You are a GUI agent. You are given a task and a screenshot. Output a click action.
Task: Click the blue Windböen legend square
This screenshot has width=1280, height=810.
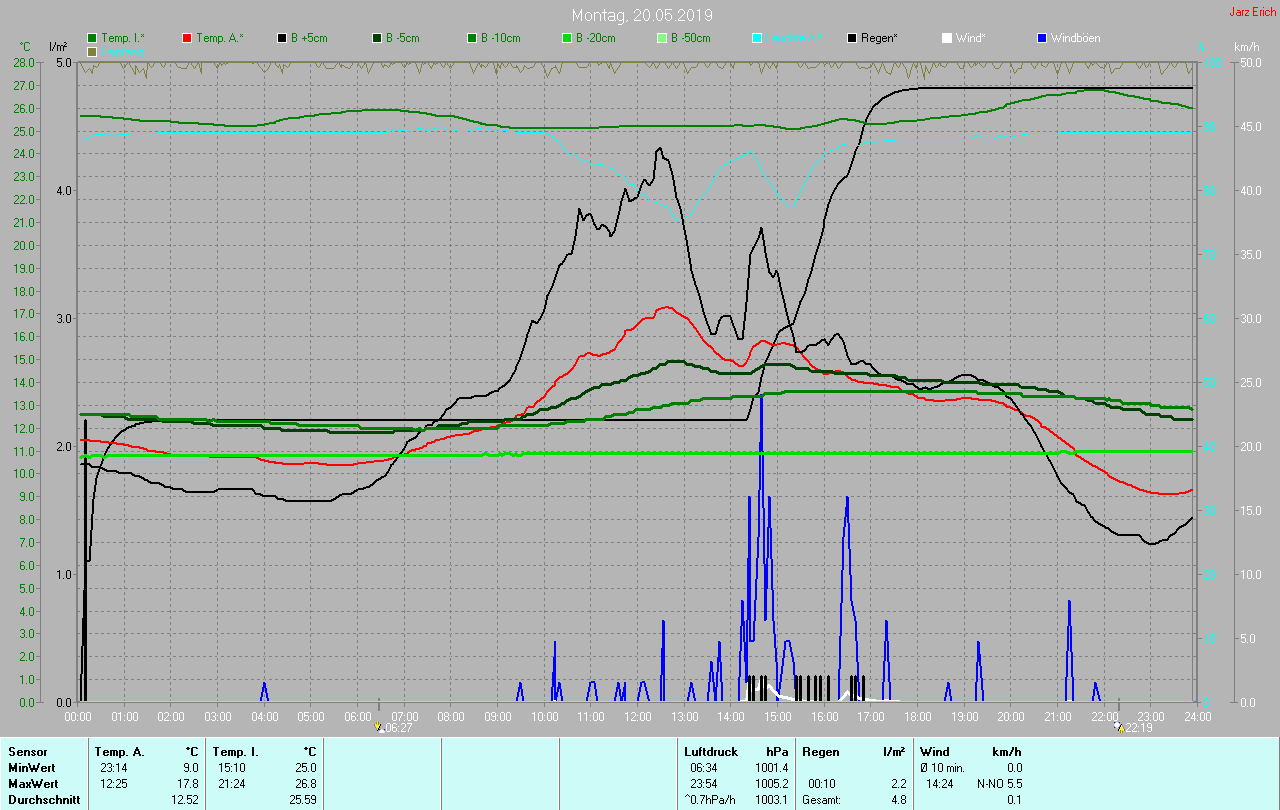point(1042,38)
